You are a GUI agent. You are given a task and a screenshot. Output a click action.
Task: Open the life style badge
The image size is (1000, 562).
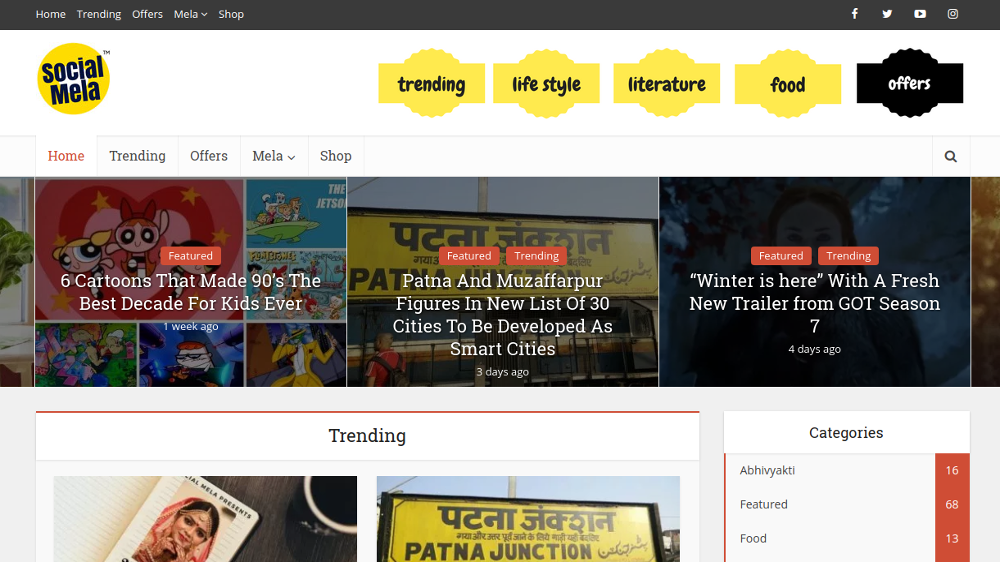[546, 84]
